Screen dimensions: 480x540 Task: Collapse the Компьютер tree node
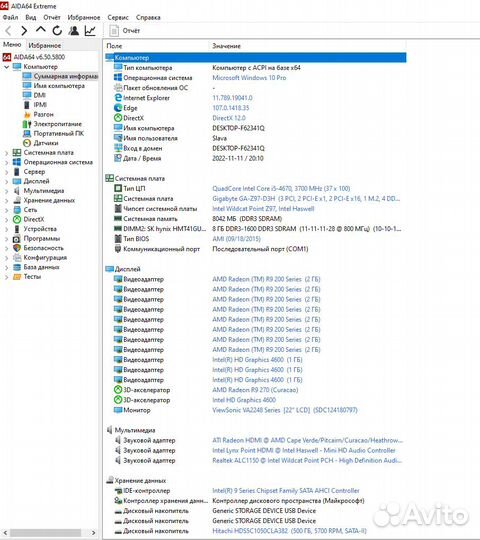[x=7, y=67]
